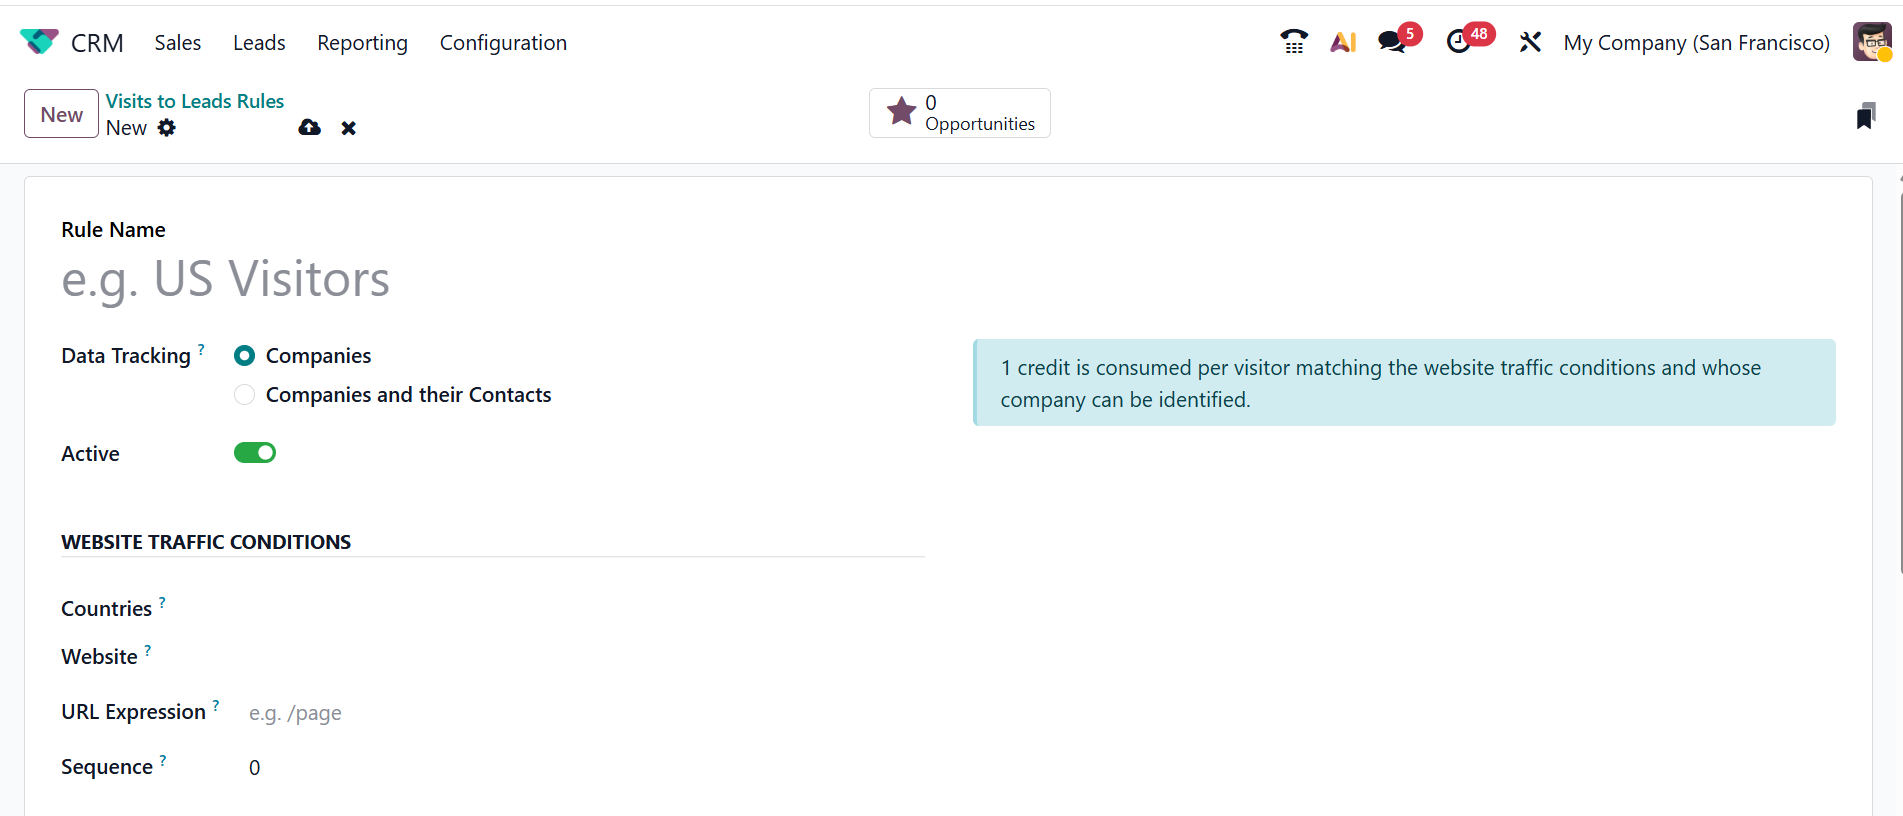This screenshot has height=816, width=1903.
Task: Toggle the Active switch off
Action: coord(255,453)
